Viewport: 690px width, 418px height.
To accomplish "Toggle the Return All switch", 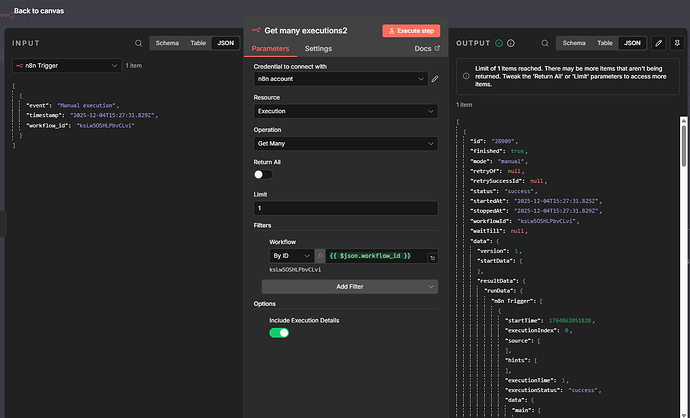I will (263, 174).
